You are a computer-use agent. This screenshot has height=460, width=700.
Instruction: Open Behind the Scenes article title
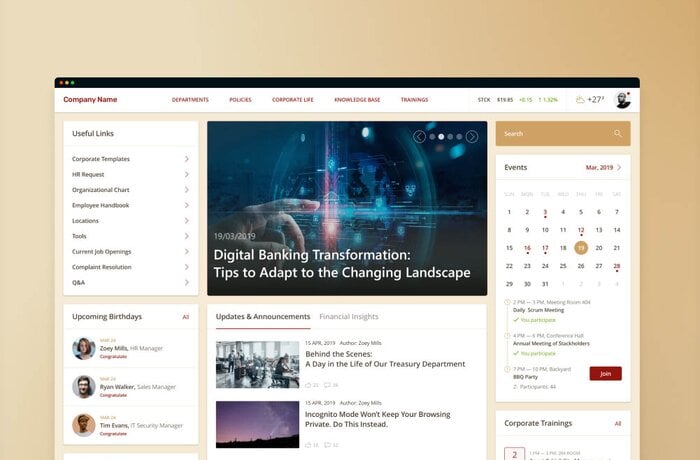pos(385,359)
